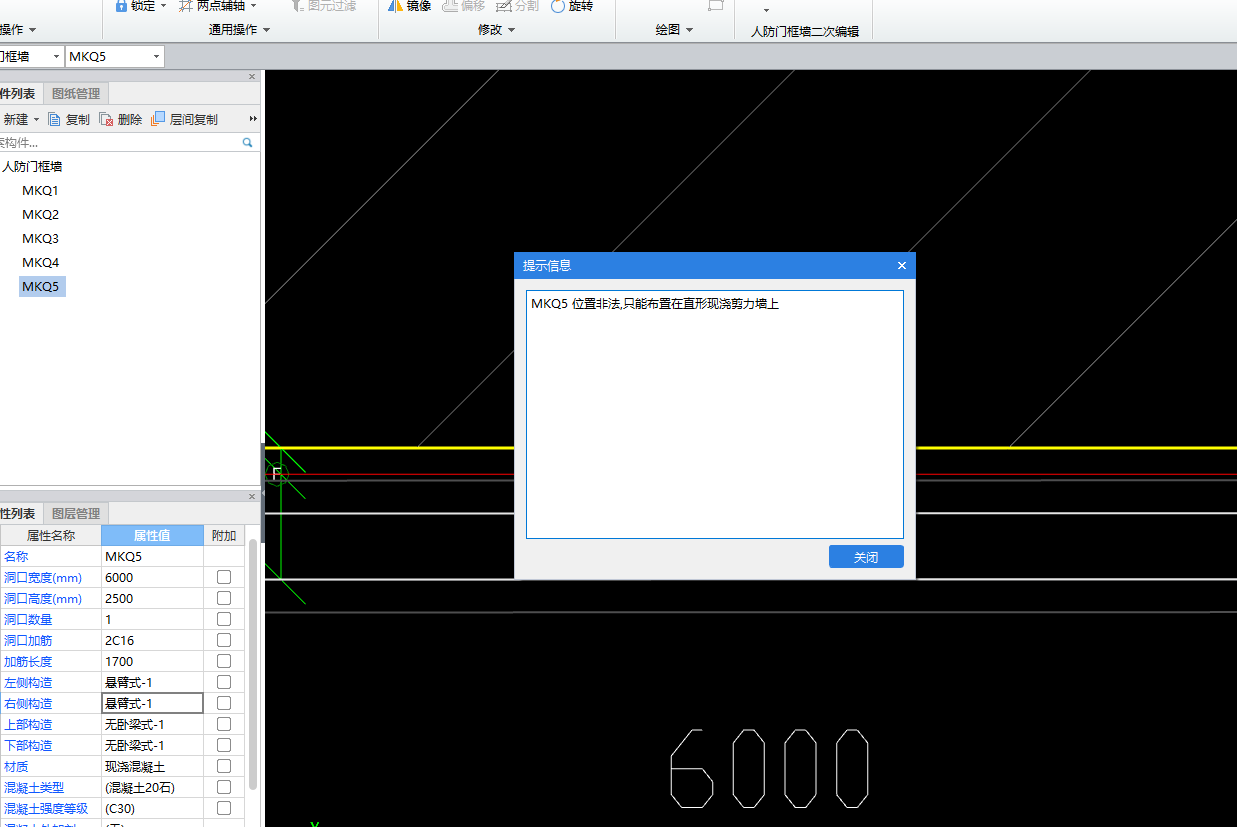Click the 属性值 column header
1237x827 pixels.
[152, 535]
